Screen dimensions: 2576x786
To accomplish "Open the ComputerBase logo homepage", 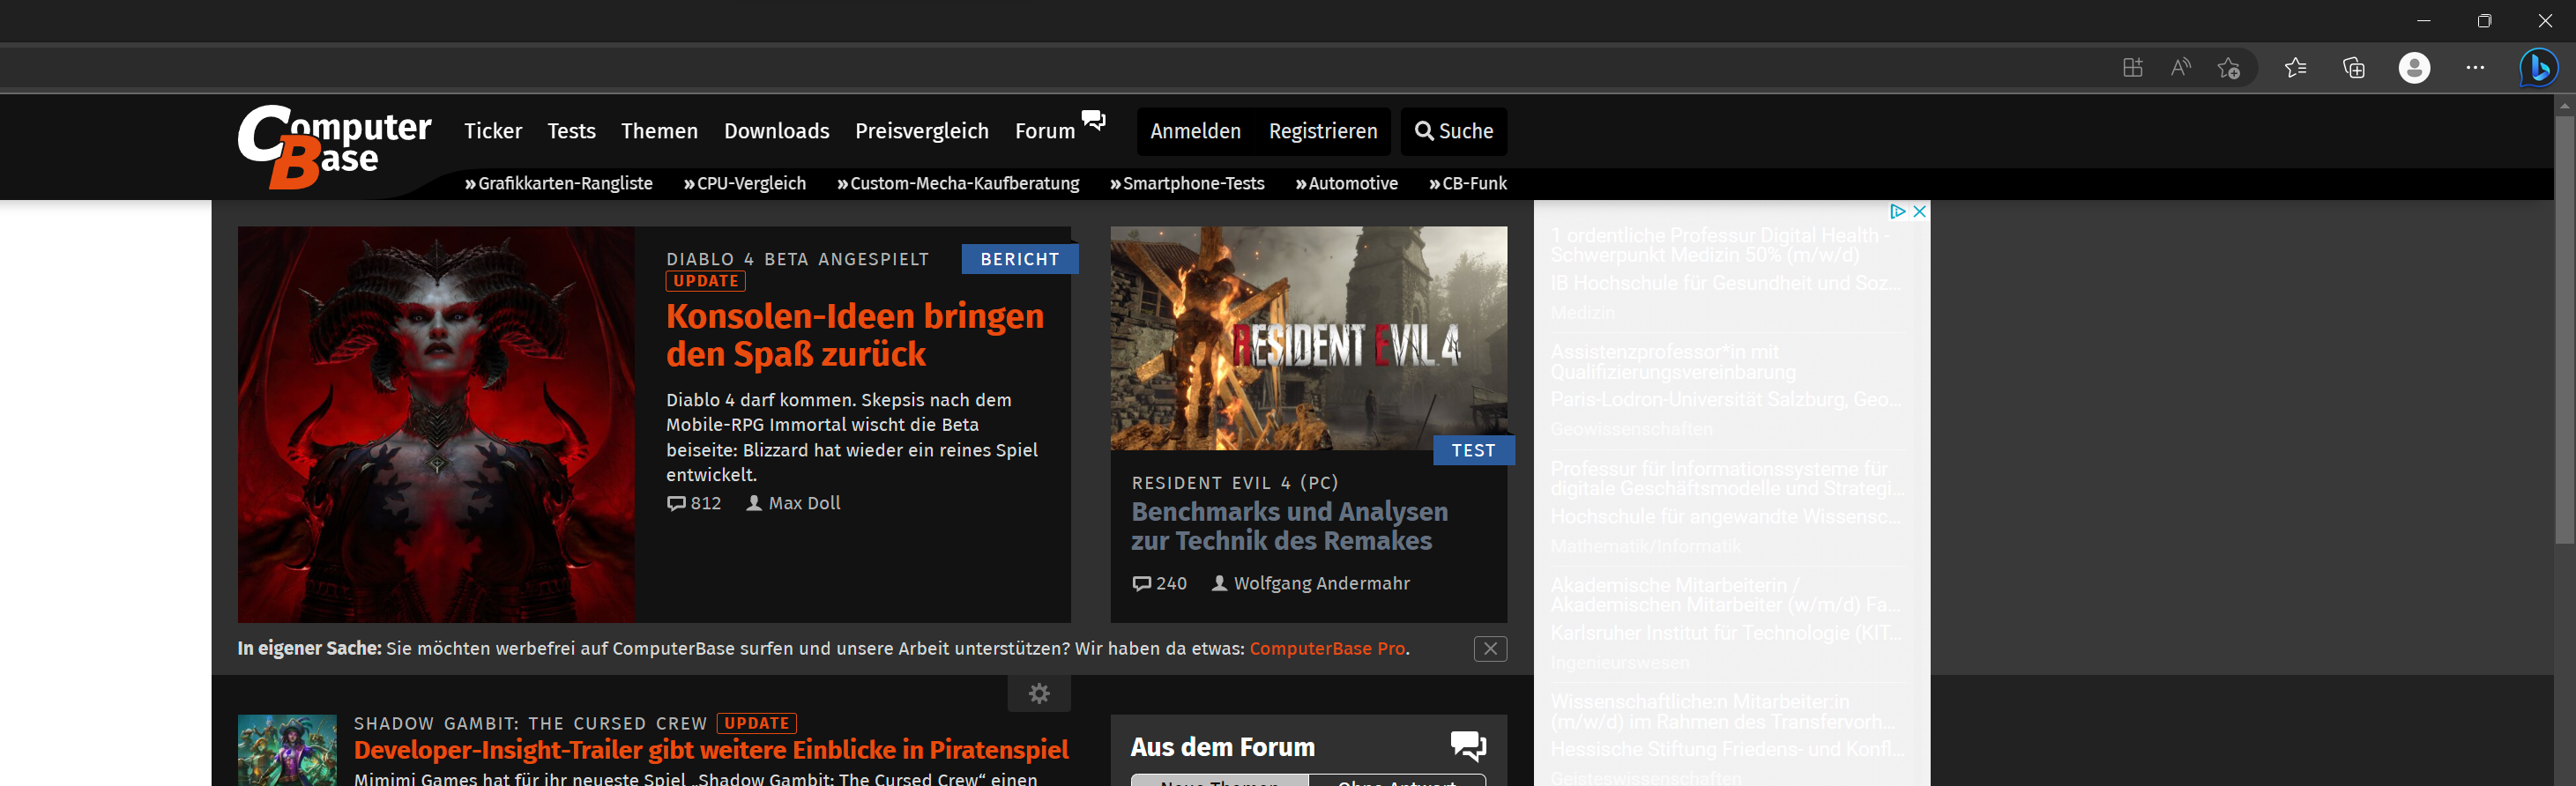I will click(334, 146).
